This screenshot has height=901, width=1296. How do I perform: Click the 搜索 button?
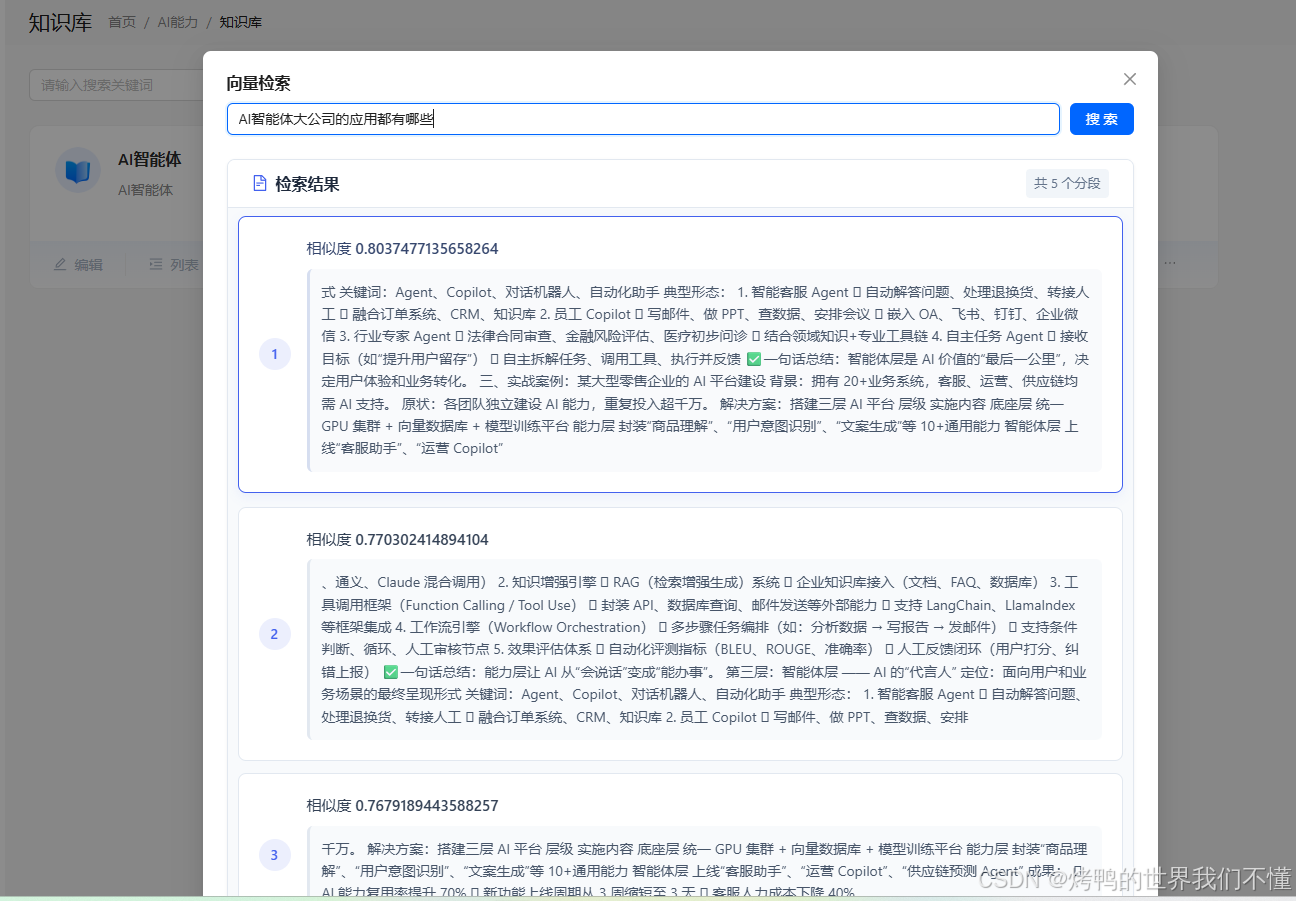coord(1102,119)
